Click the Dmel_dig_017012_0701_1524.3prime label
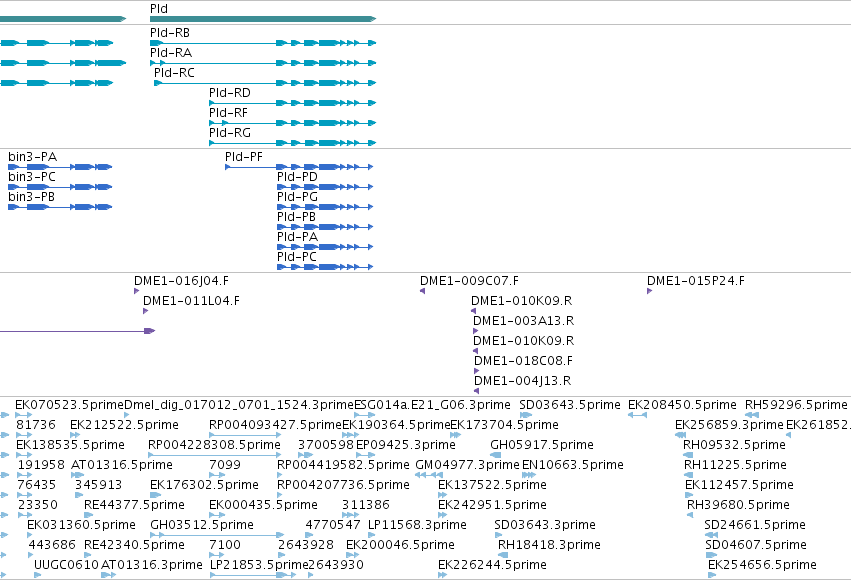This screenshot has height=580, width=851. pos(239,405)
